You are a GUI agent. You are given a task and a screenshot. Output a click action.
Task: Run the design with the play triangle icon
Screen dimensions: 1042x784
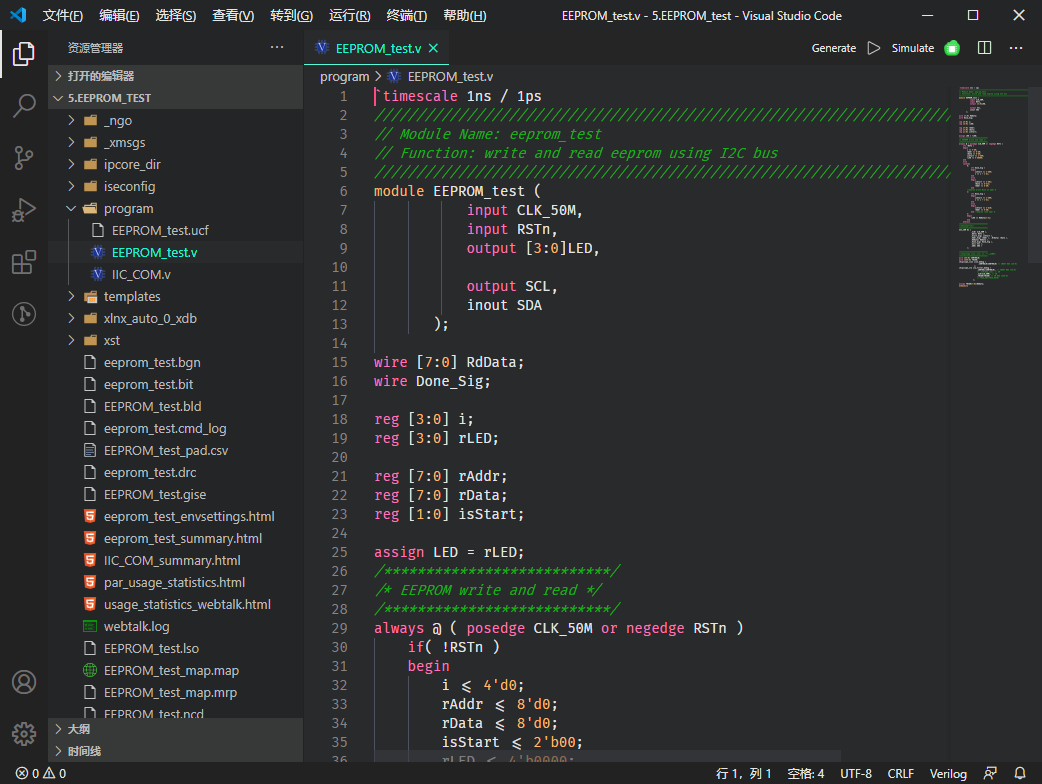[x=874, y=47]
